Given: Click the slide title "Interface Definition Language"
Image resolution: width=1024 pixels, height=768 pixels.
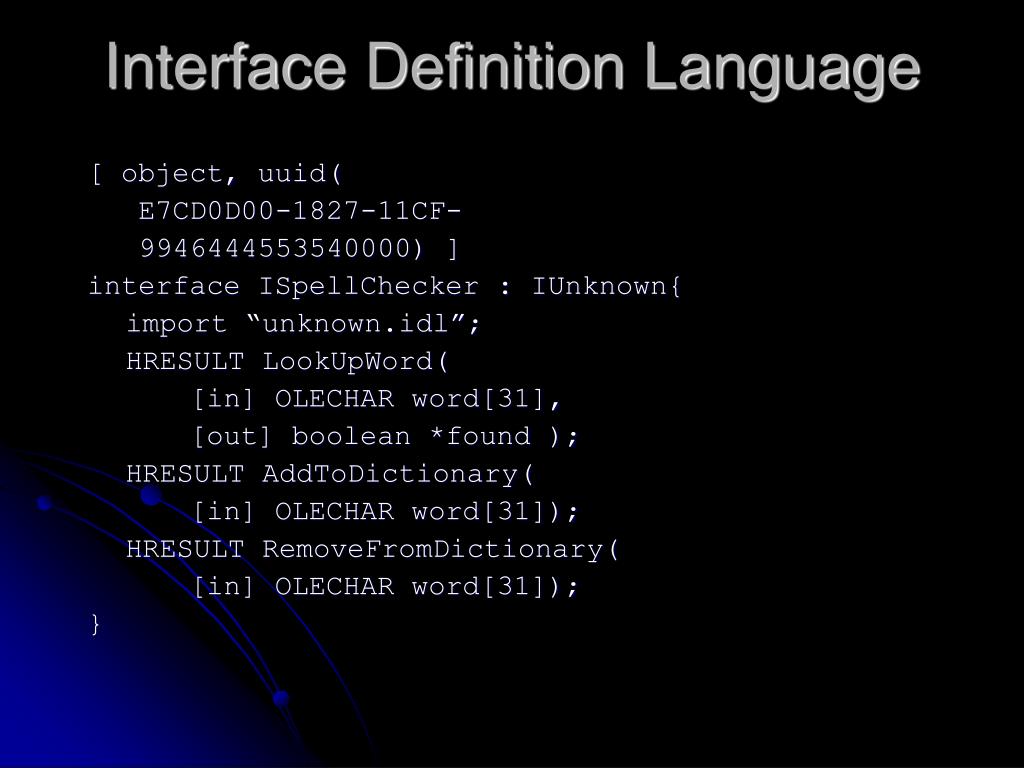Looking at the screenshot, I should [x=513, y=69].
